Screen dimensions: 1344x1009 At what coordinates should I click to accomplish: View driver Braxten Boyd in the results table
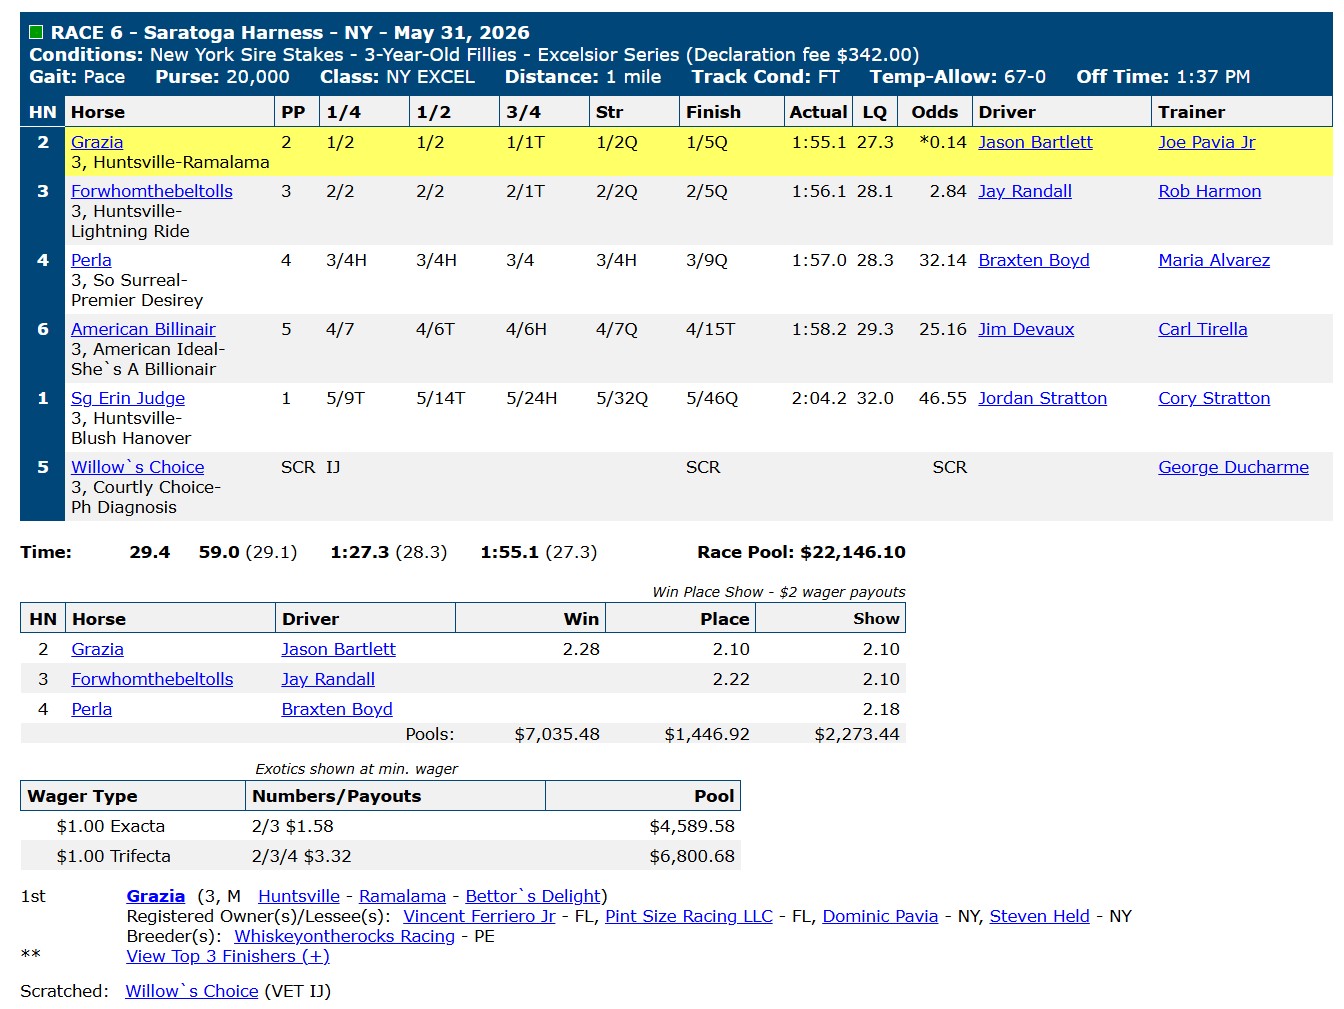[x=1034, y=260]
